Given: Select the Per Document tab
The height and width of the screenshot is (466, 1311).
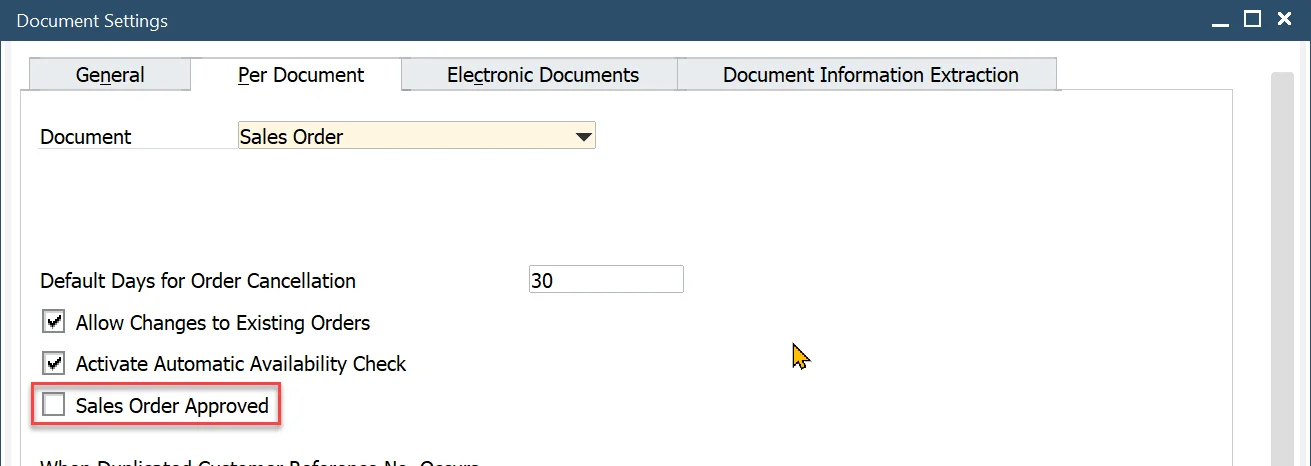Looking at the screenshot, I should click(x=301, y=75).
